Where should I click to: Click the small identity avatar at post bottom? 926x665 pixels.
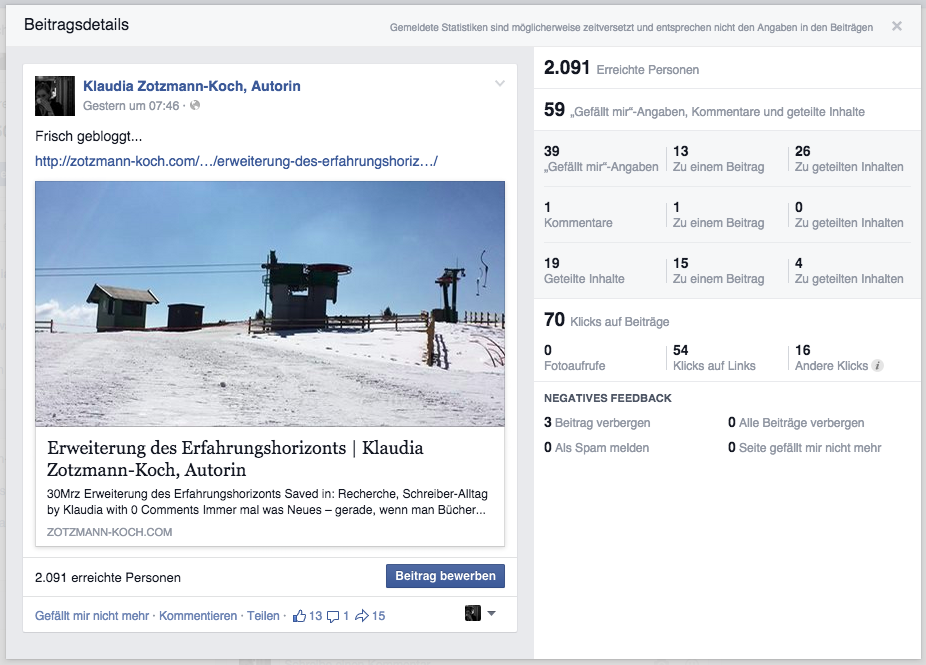coord(473,613)
